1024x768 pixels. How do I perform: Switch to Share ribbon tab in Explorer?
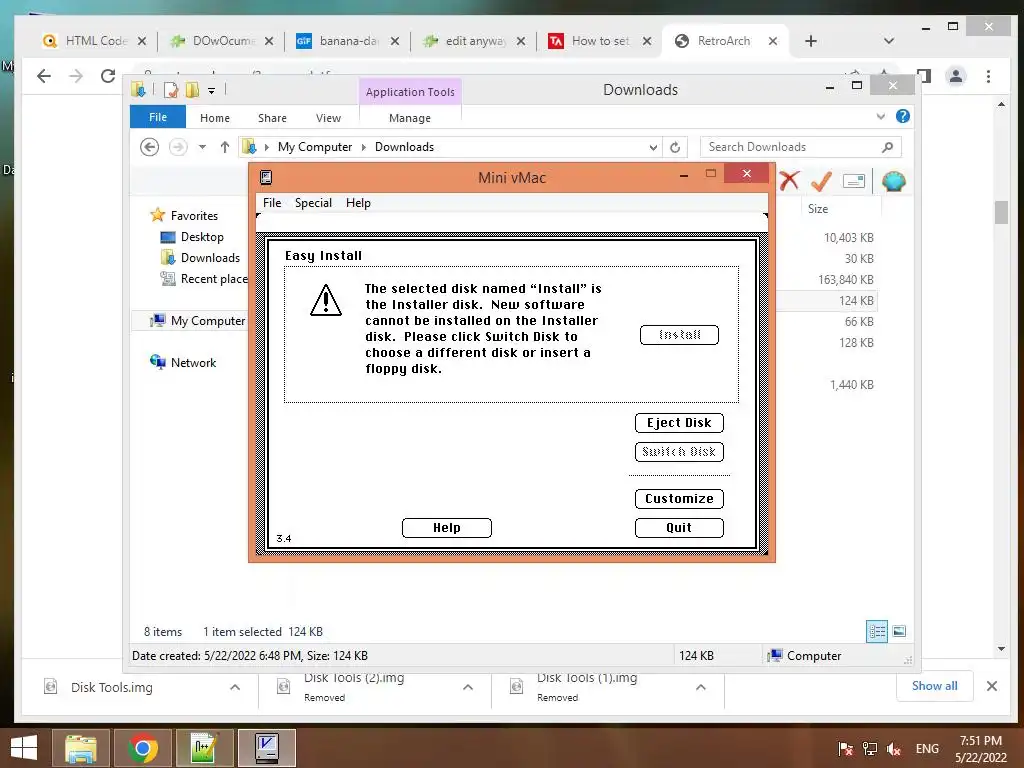point(272,118)
